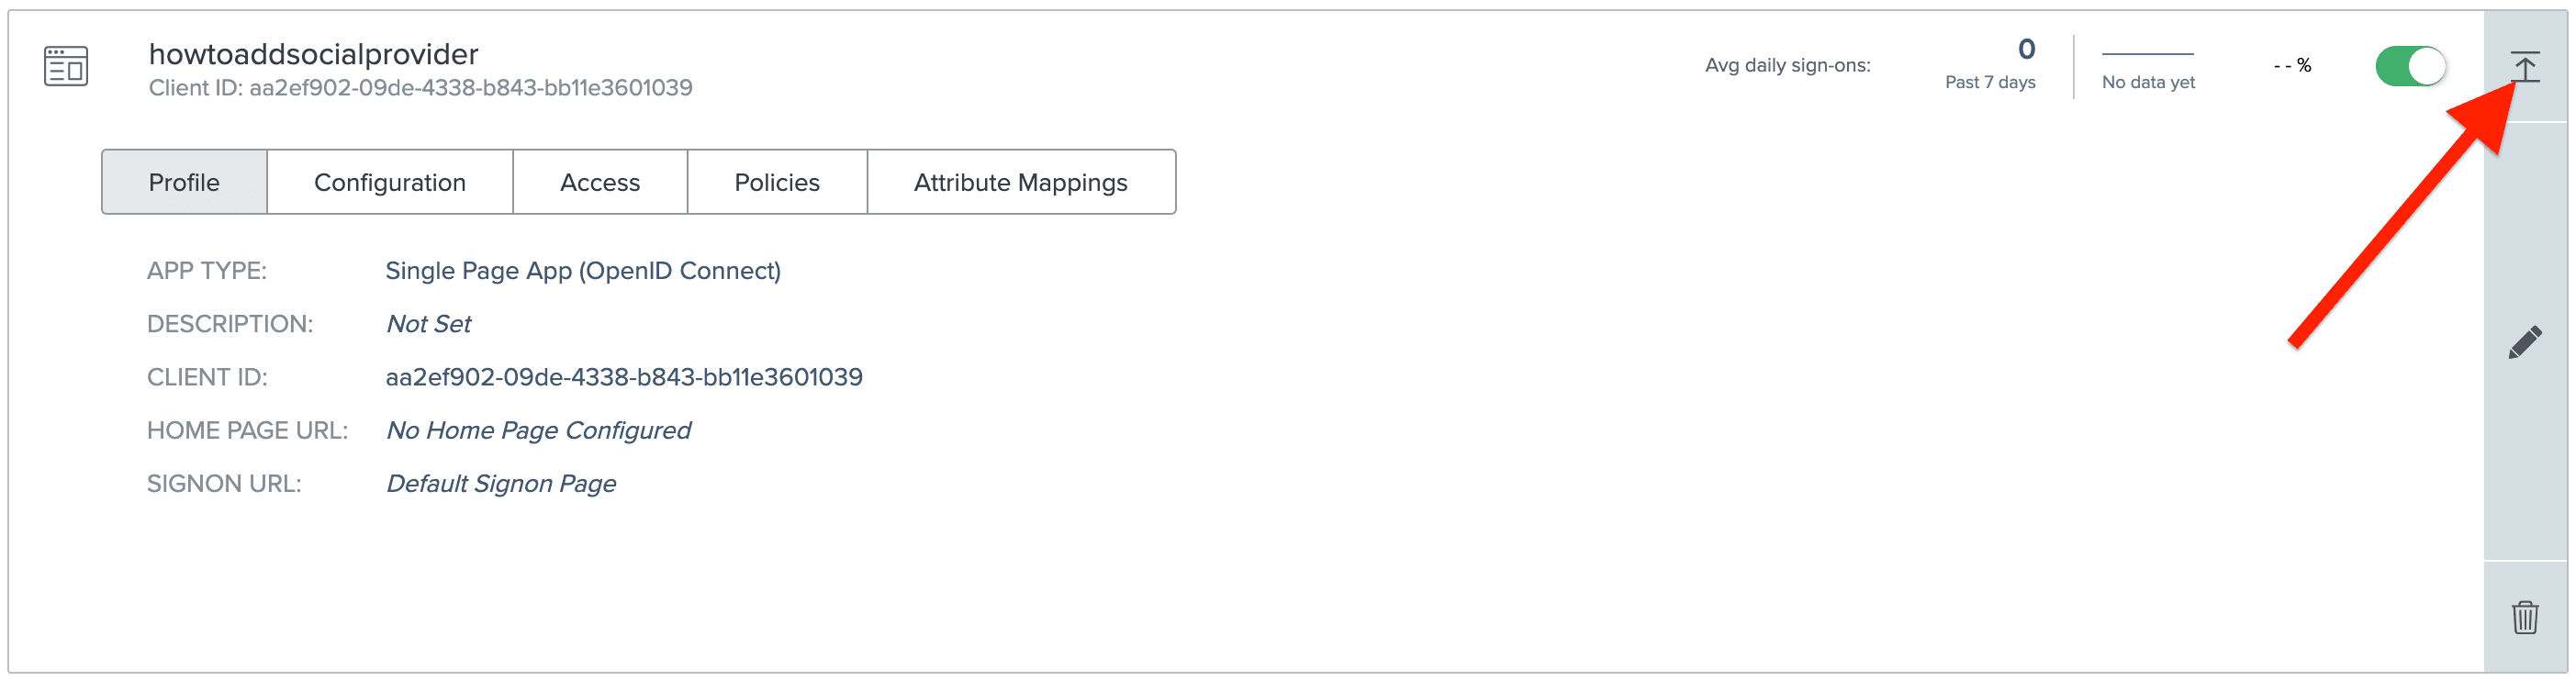Disable the application with the green toggle
The height and width of the screenshot is (681, 2576).
2410,67
